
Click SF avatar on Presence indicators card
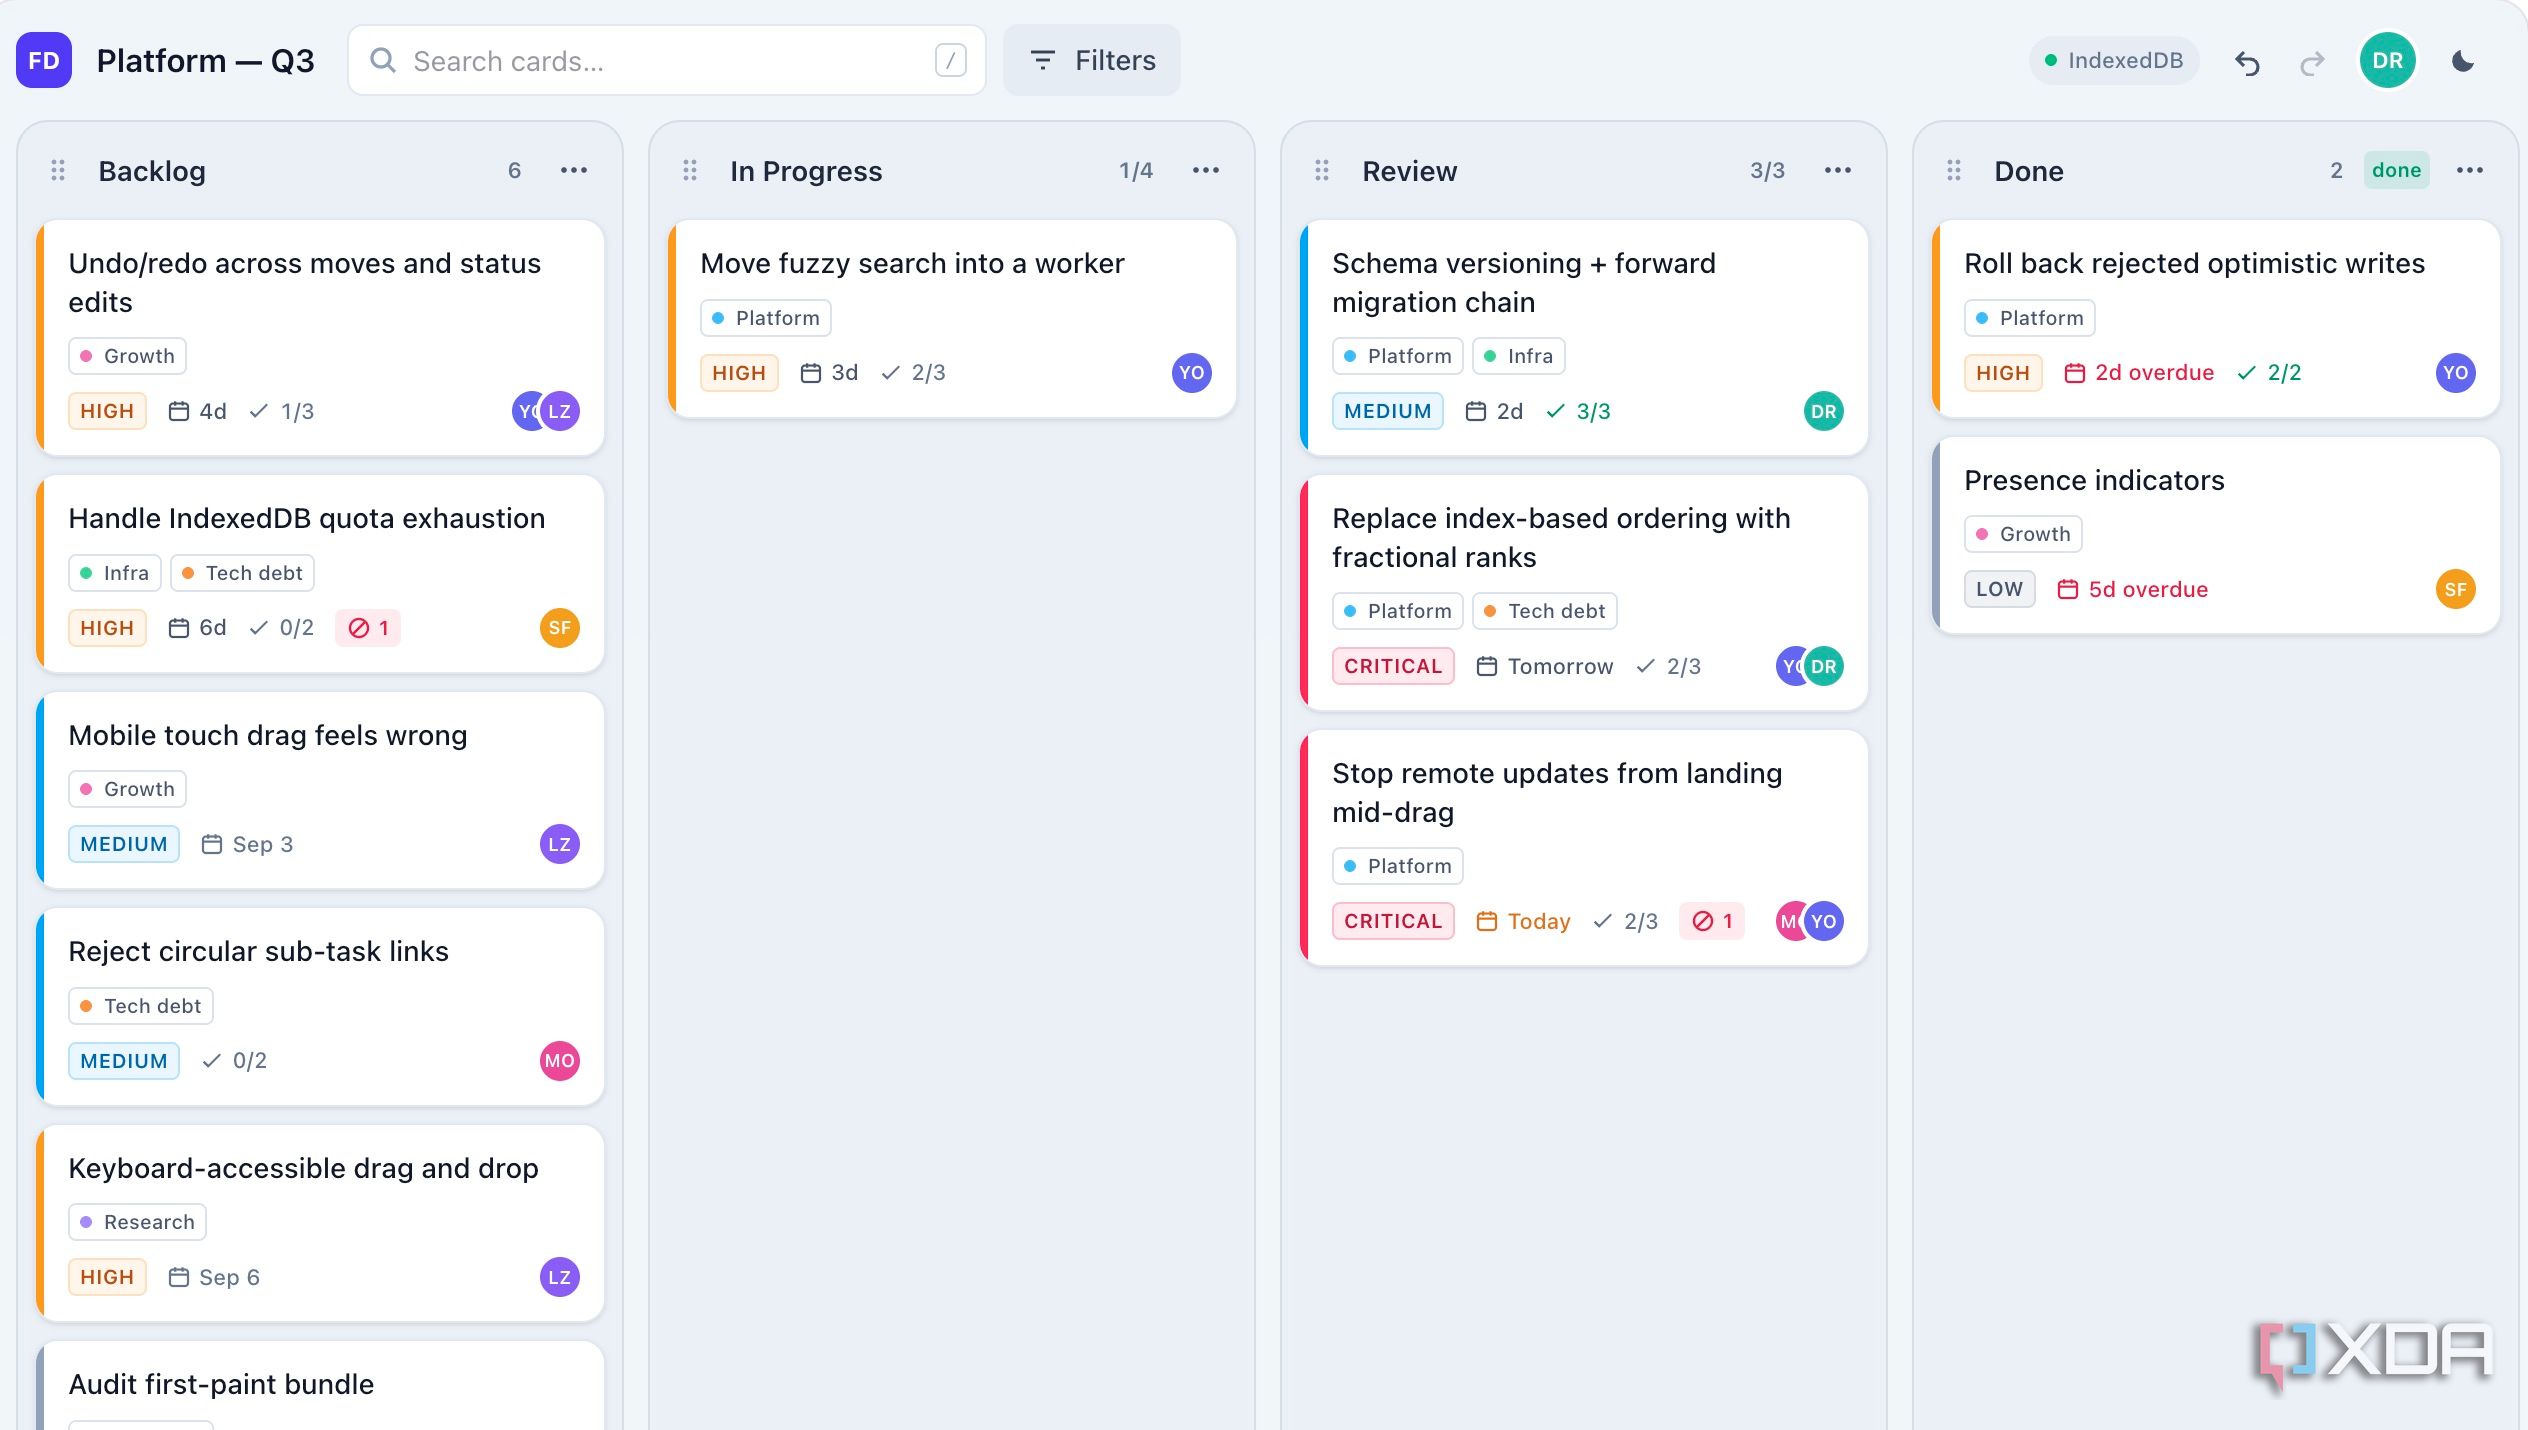click(2456, 589)
